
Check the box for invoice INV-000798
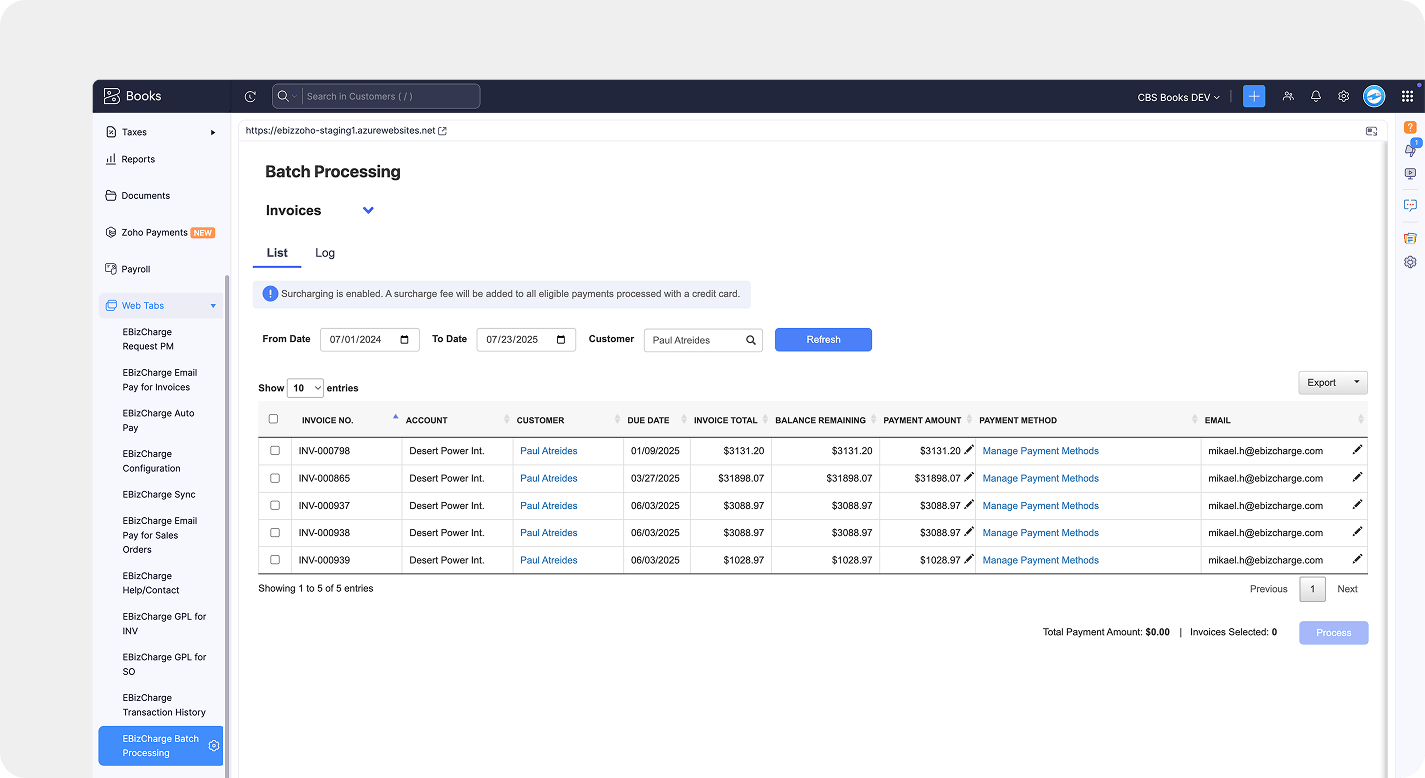point(275,451)
